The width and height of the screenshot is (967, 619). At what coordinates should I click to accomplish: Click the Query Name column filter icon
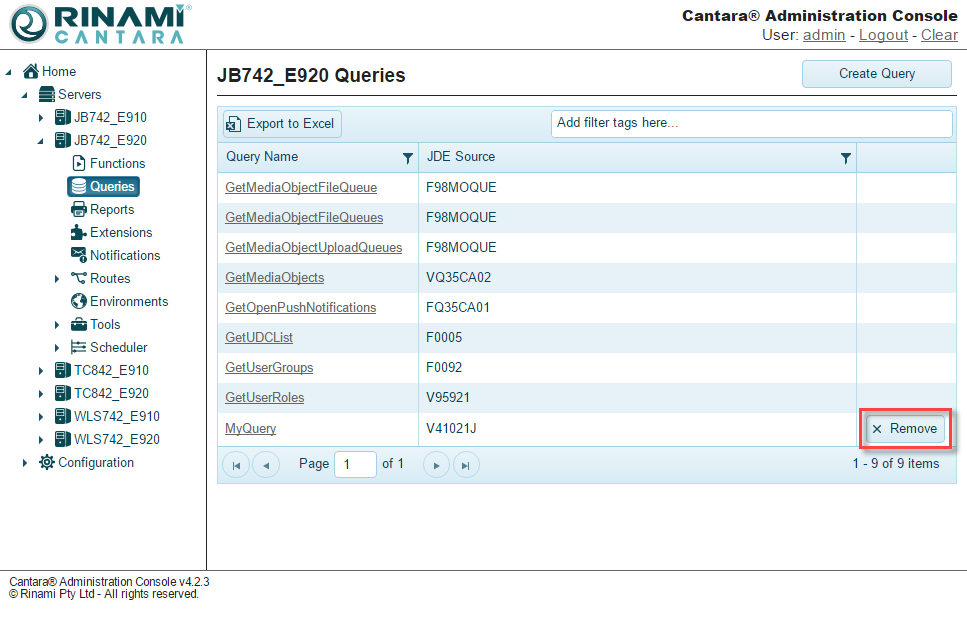[407, 158]
